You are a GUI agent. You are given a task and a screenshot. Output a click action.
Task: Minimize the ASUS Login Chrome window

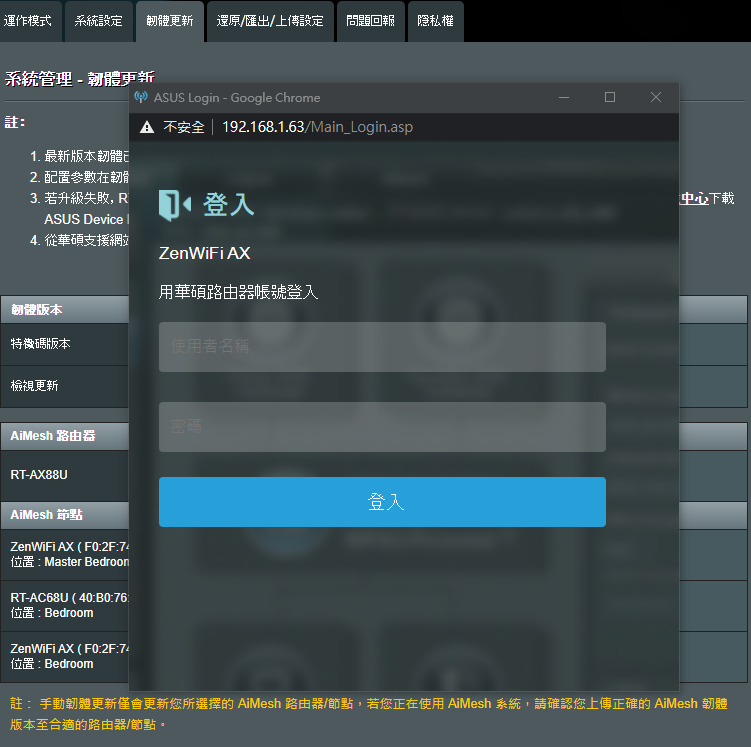(565, 97)
